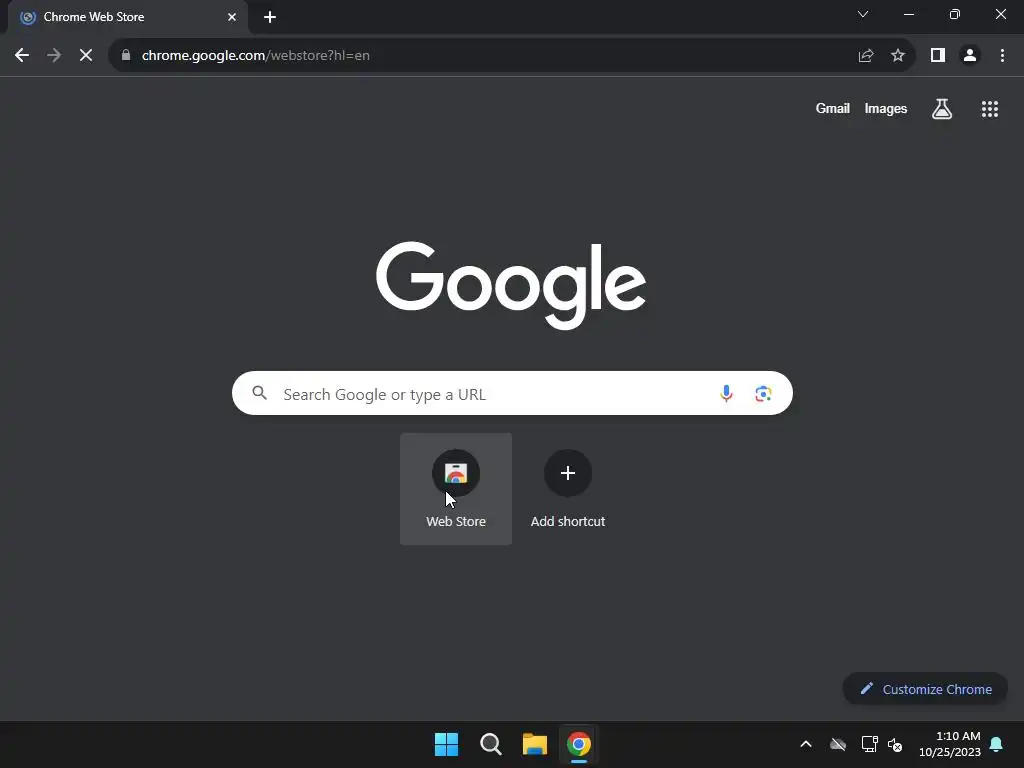Bookmark this tab with the star icon
Image resolution: width=1024 pixels, height=768 pixels.
[898, 56]
